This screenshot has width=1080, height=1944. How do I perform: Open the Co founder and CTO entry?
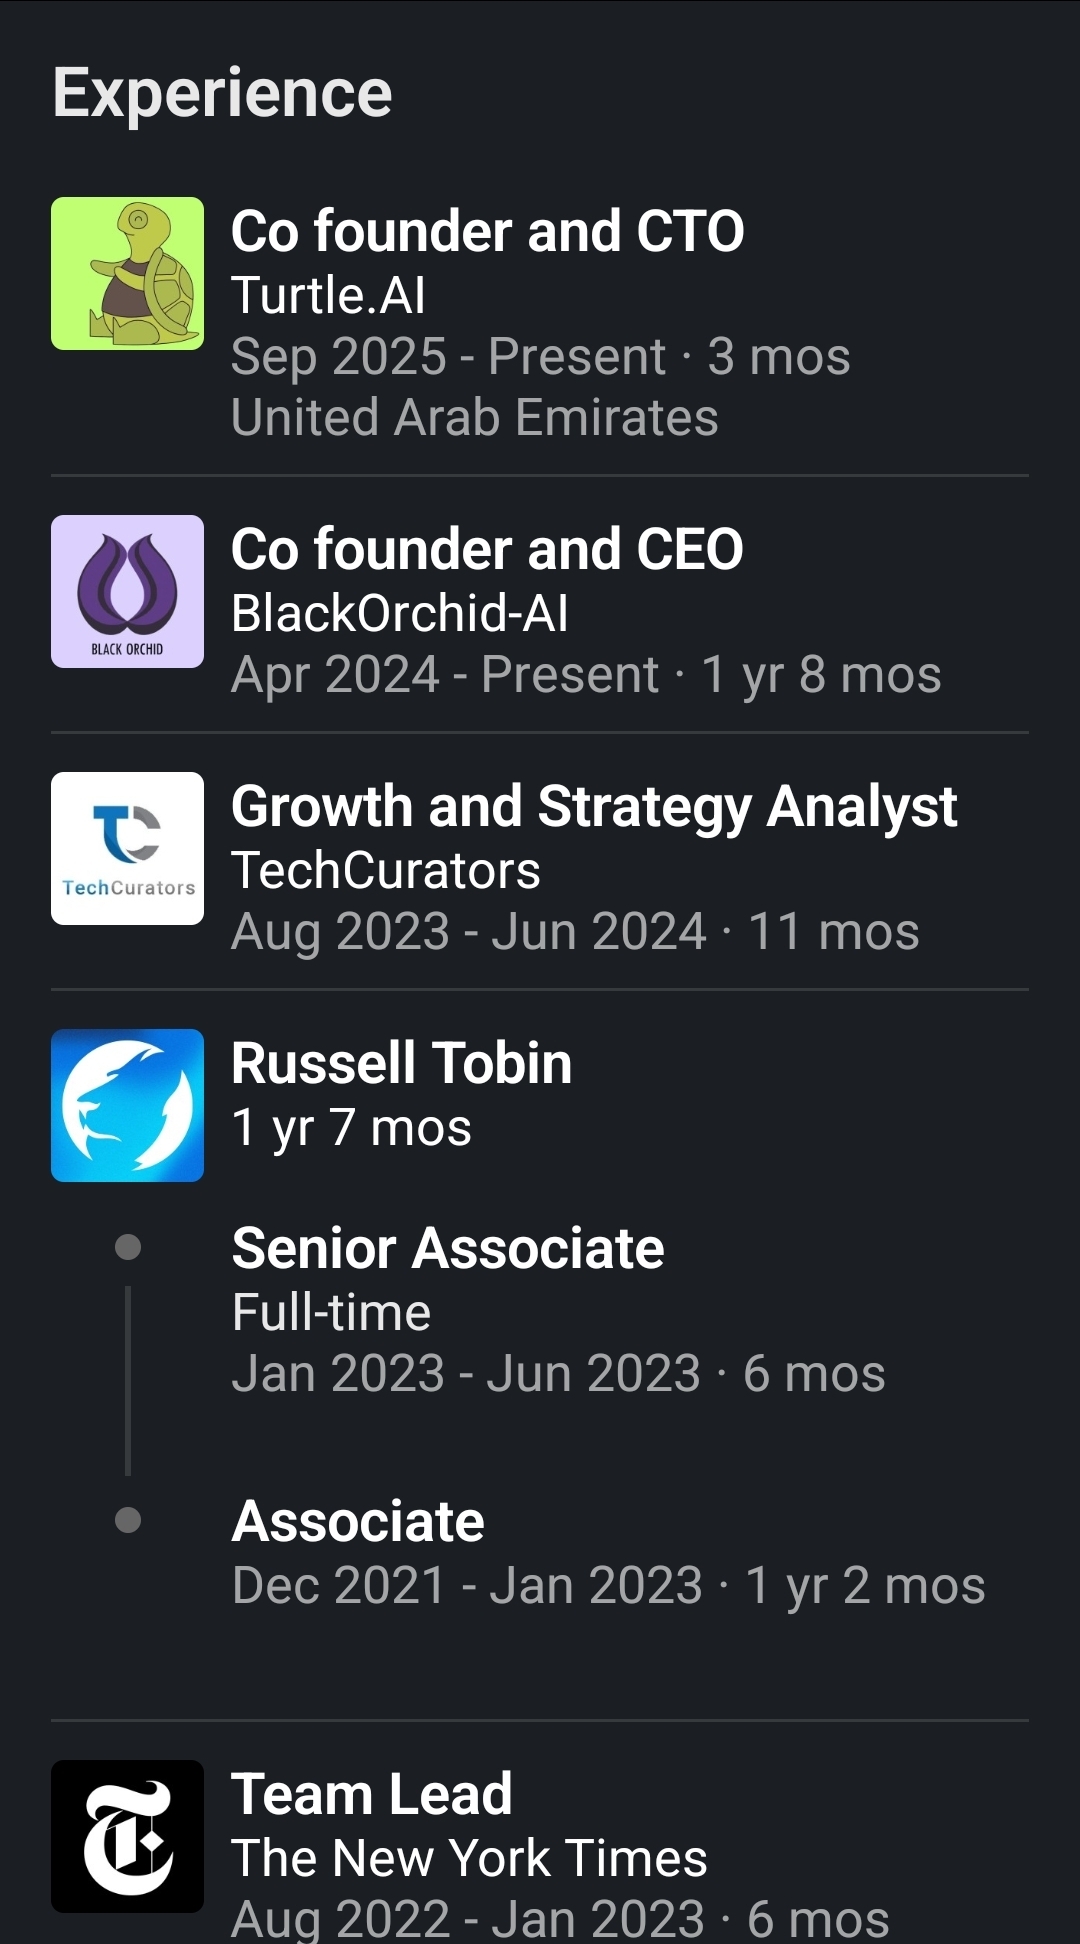pyautogui.click(x=487, y=232)
